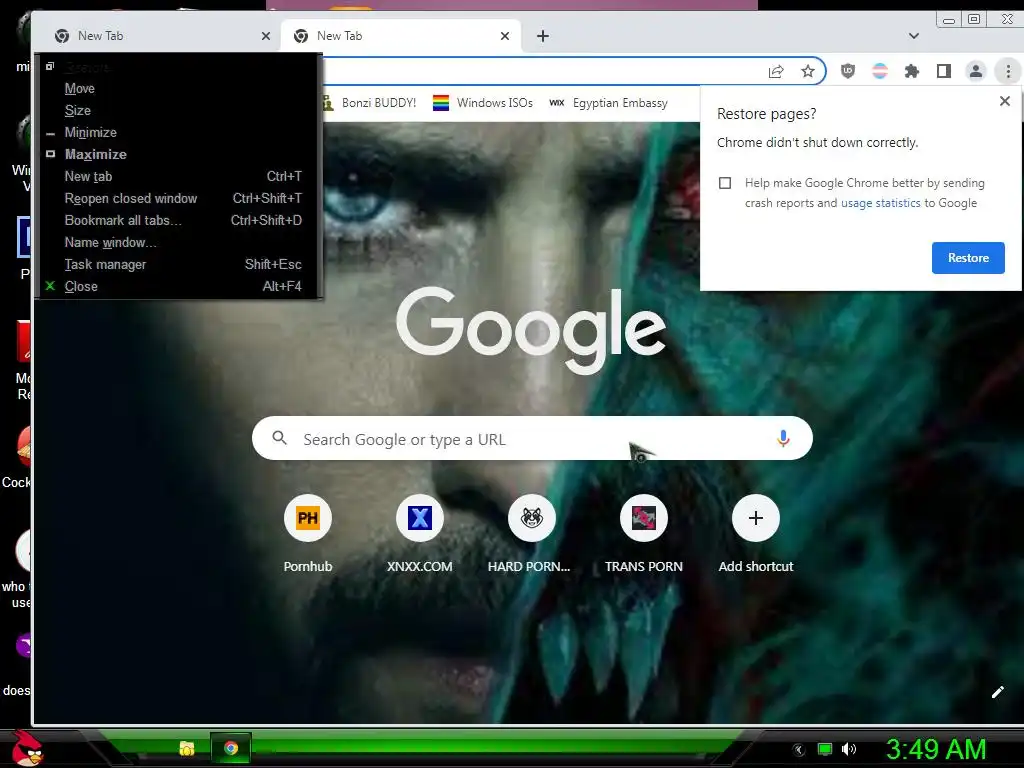Customize this page with the pencil icon
The image size is (1024, 768).
click(x=997, y=692)
